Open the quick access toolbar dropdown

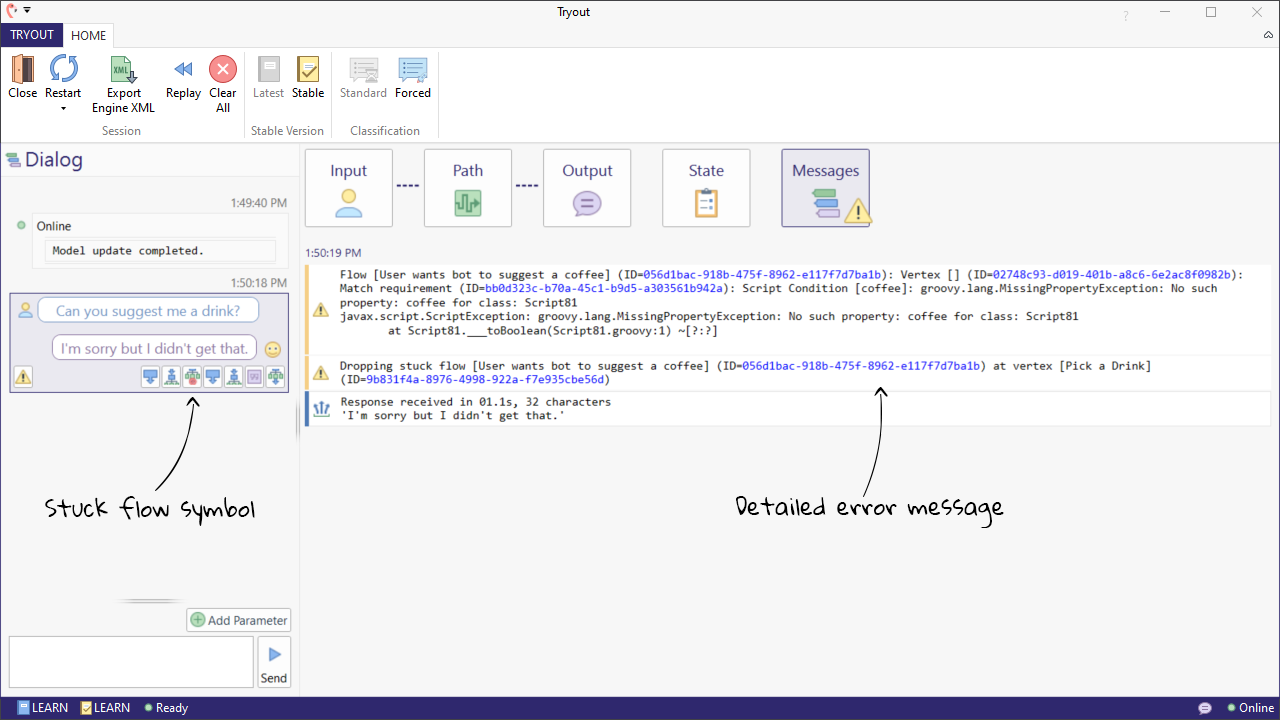(x=28, y=11)
